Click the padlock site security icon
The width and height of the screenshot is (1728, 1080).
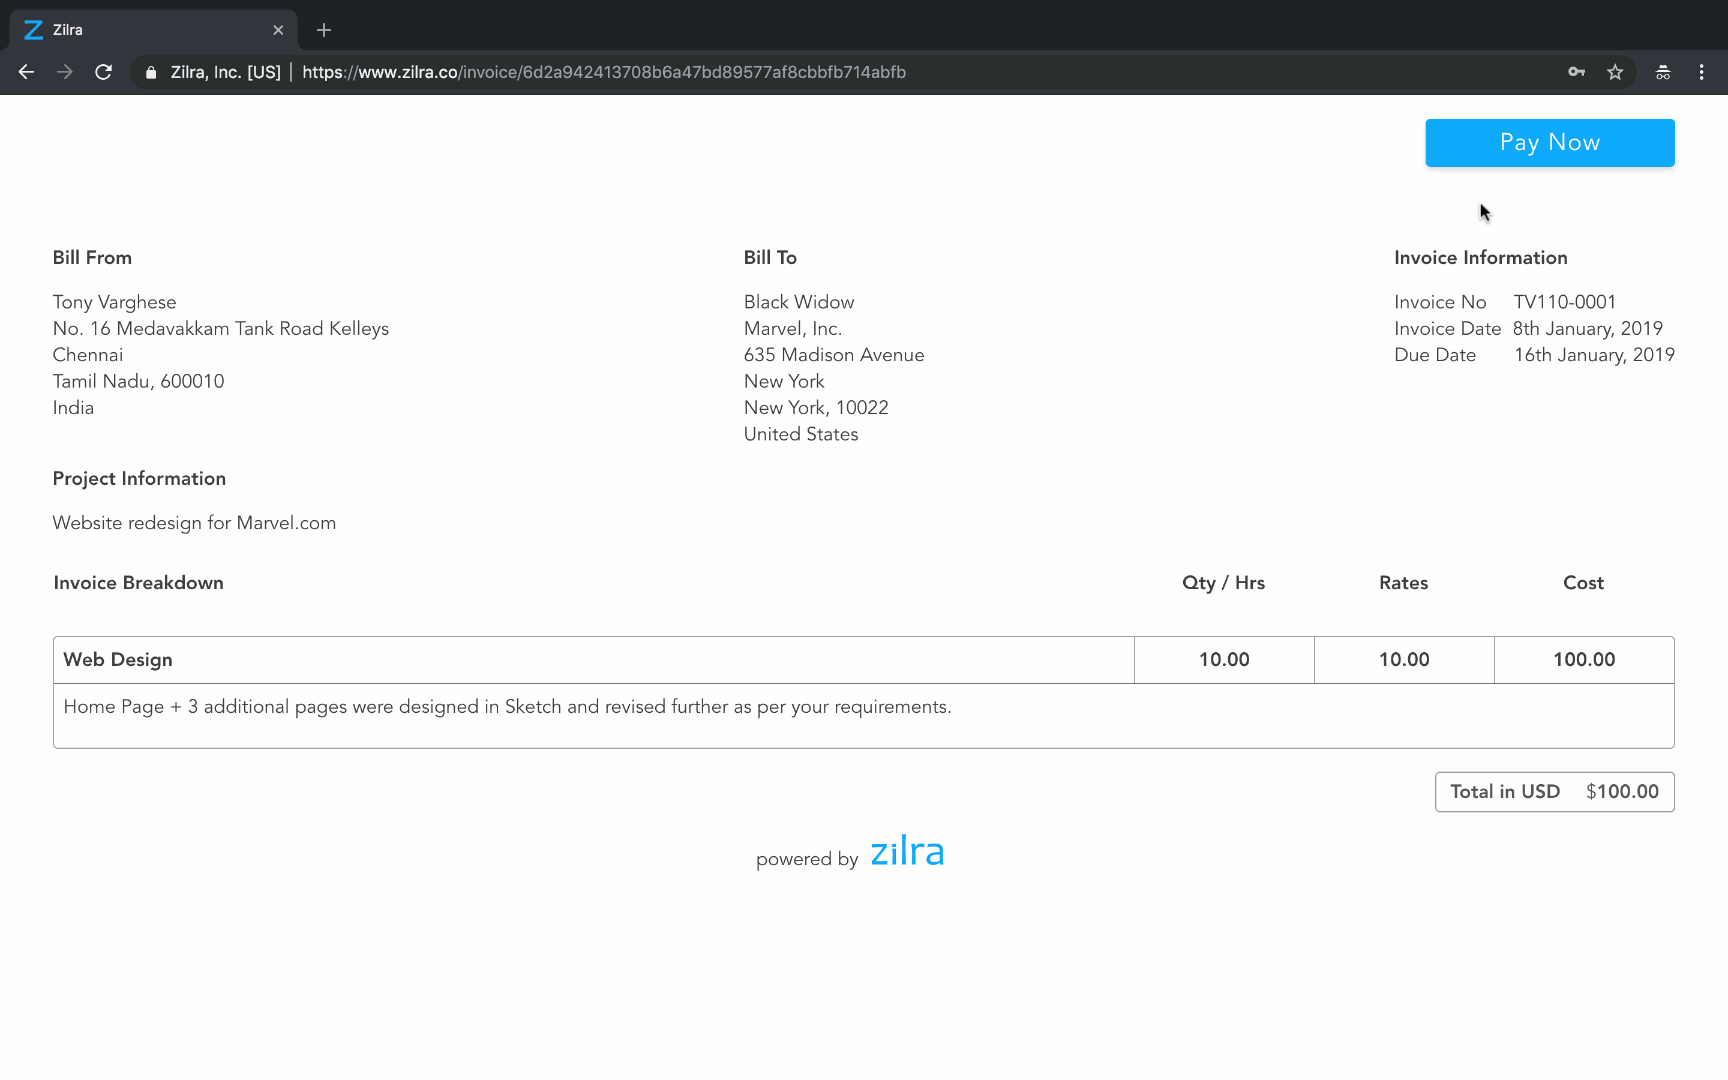point(151,72)
